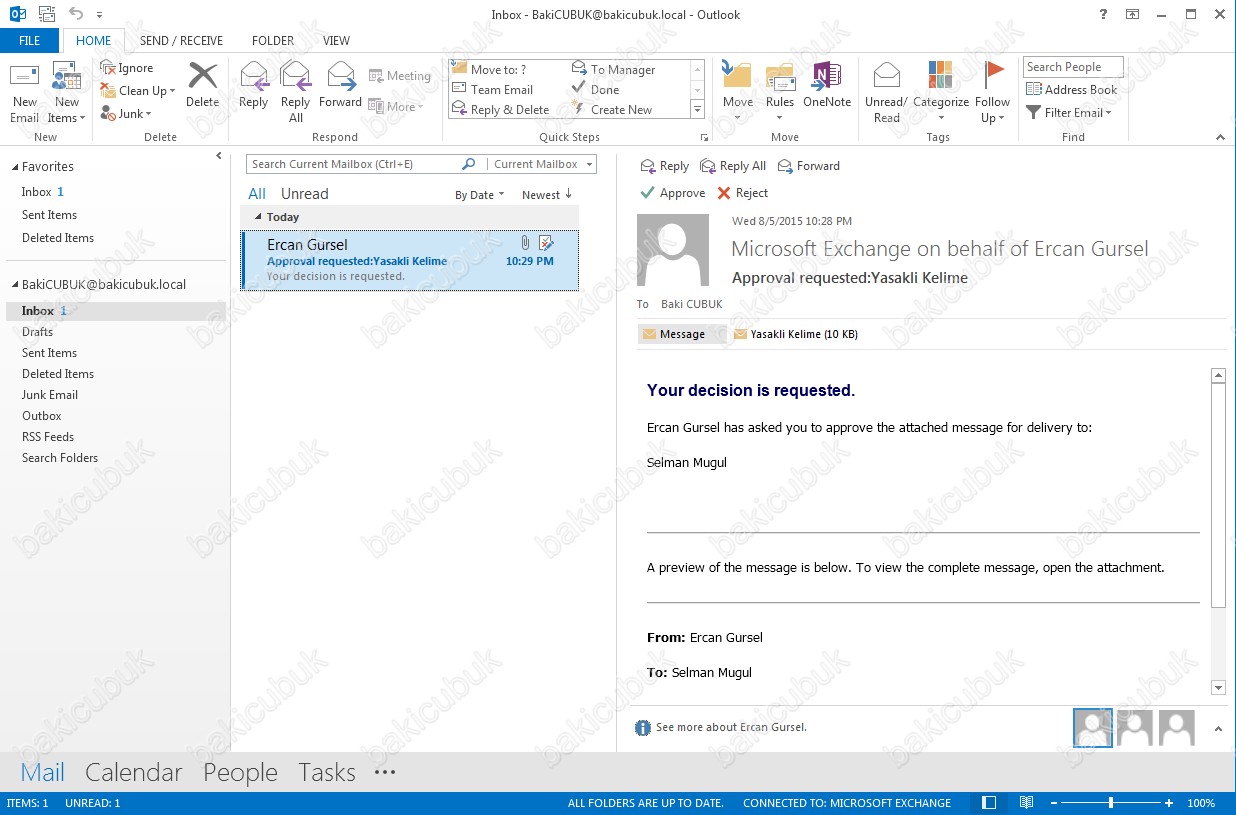
Task: Collapse the BakiCUBUK@bakicubuk.local mailbox tree
Action: tap(13, 285)
